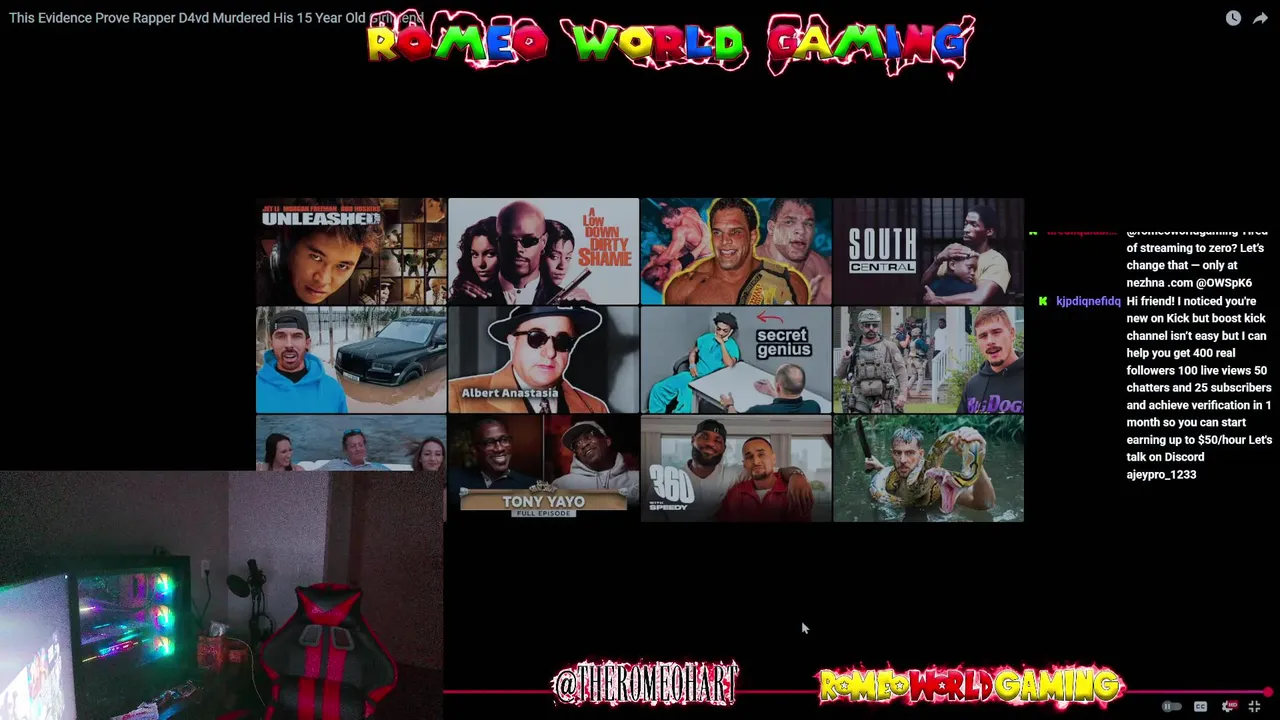Open the Albert Anastasia video thumbnail
Screen dimensions: 1280x720
[x=543, y=360]
